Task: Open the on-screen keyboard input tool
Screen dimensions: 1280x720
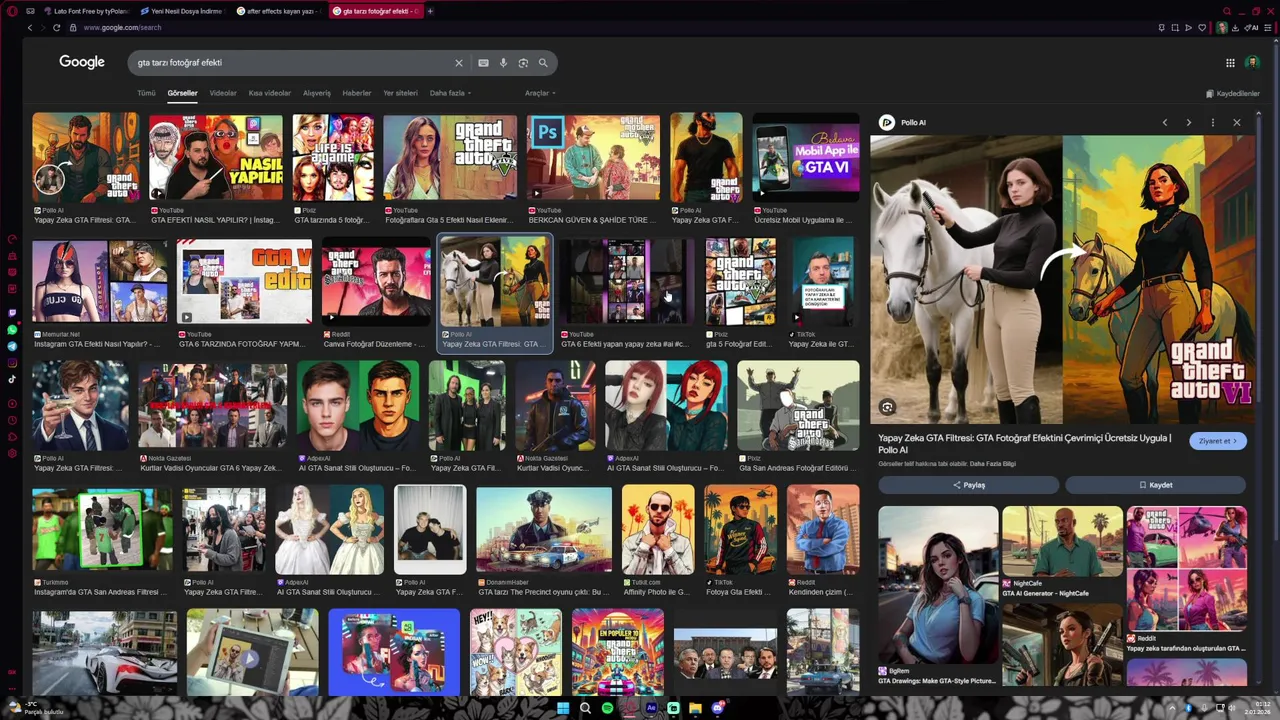Action: 483,63
